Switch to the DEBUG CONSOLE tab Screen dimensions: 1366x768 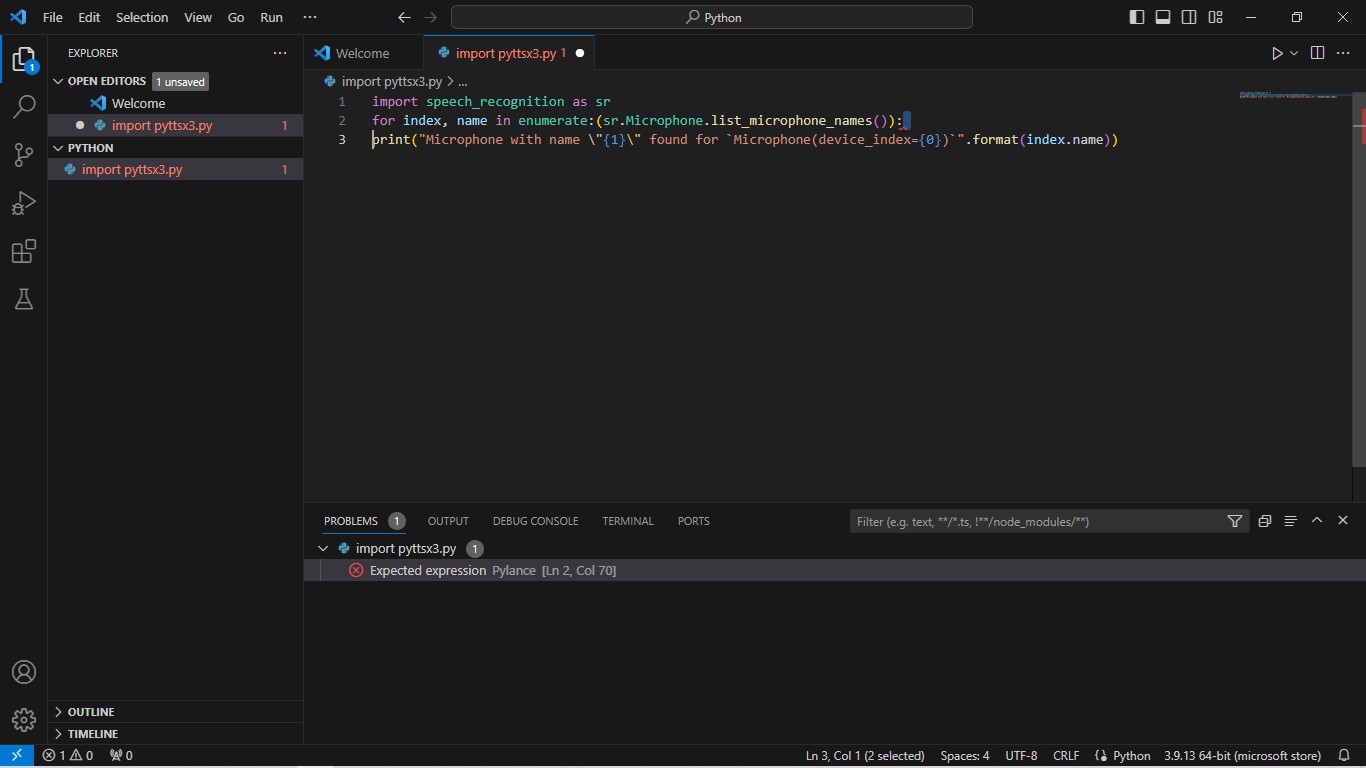(x=535, y=521)
